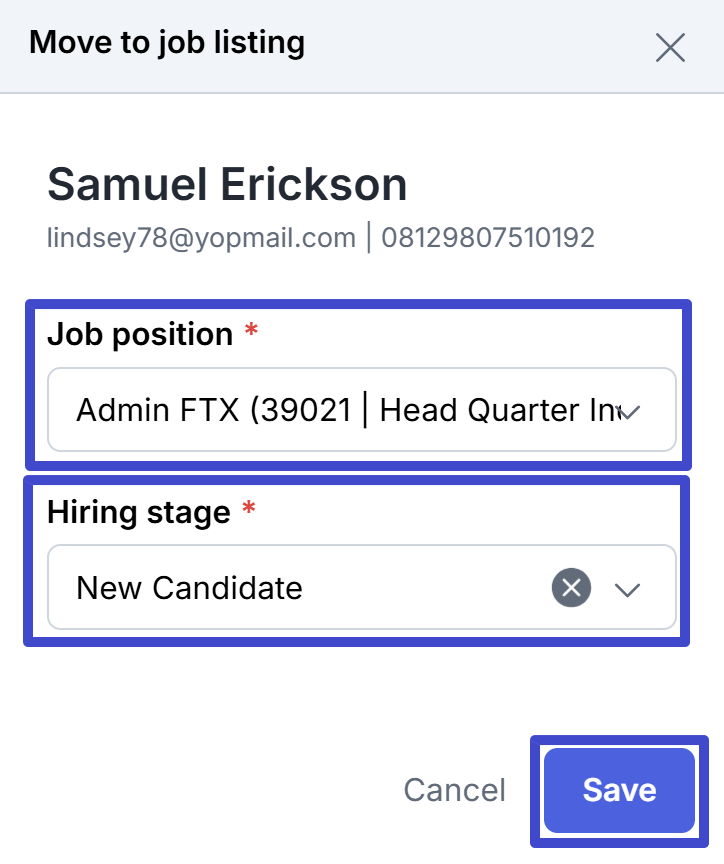The height and width of the screenshot is (864, 724).
Task: Click the New Candidate stage text
Action: point(189,588)
